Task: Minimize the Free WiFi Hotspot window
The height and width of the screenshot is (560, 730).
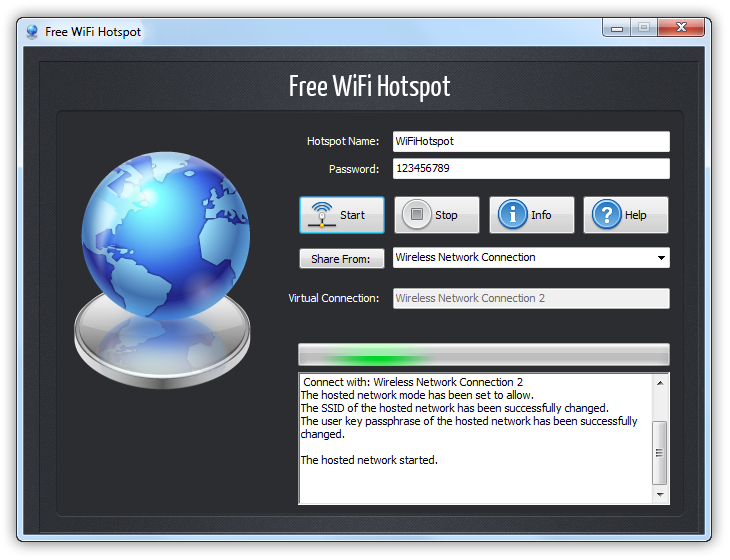Action: click(618, 28)
